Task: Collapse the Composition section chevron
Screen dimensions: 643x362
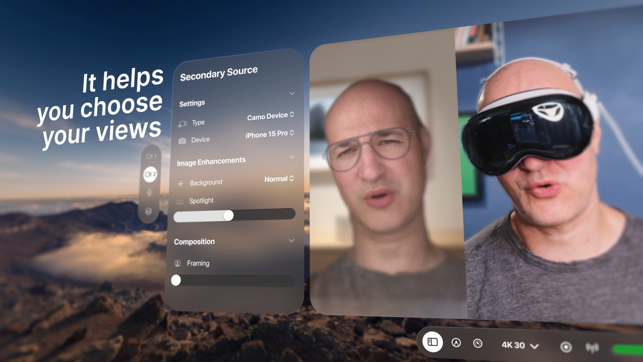Action: tap(291, 241)
